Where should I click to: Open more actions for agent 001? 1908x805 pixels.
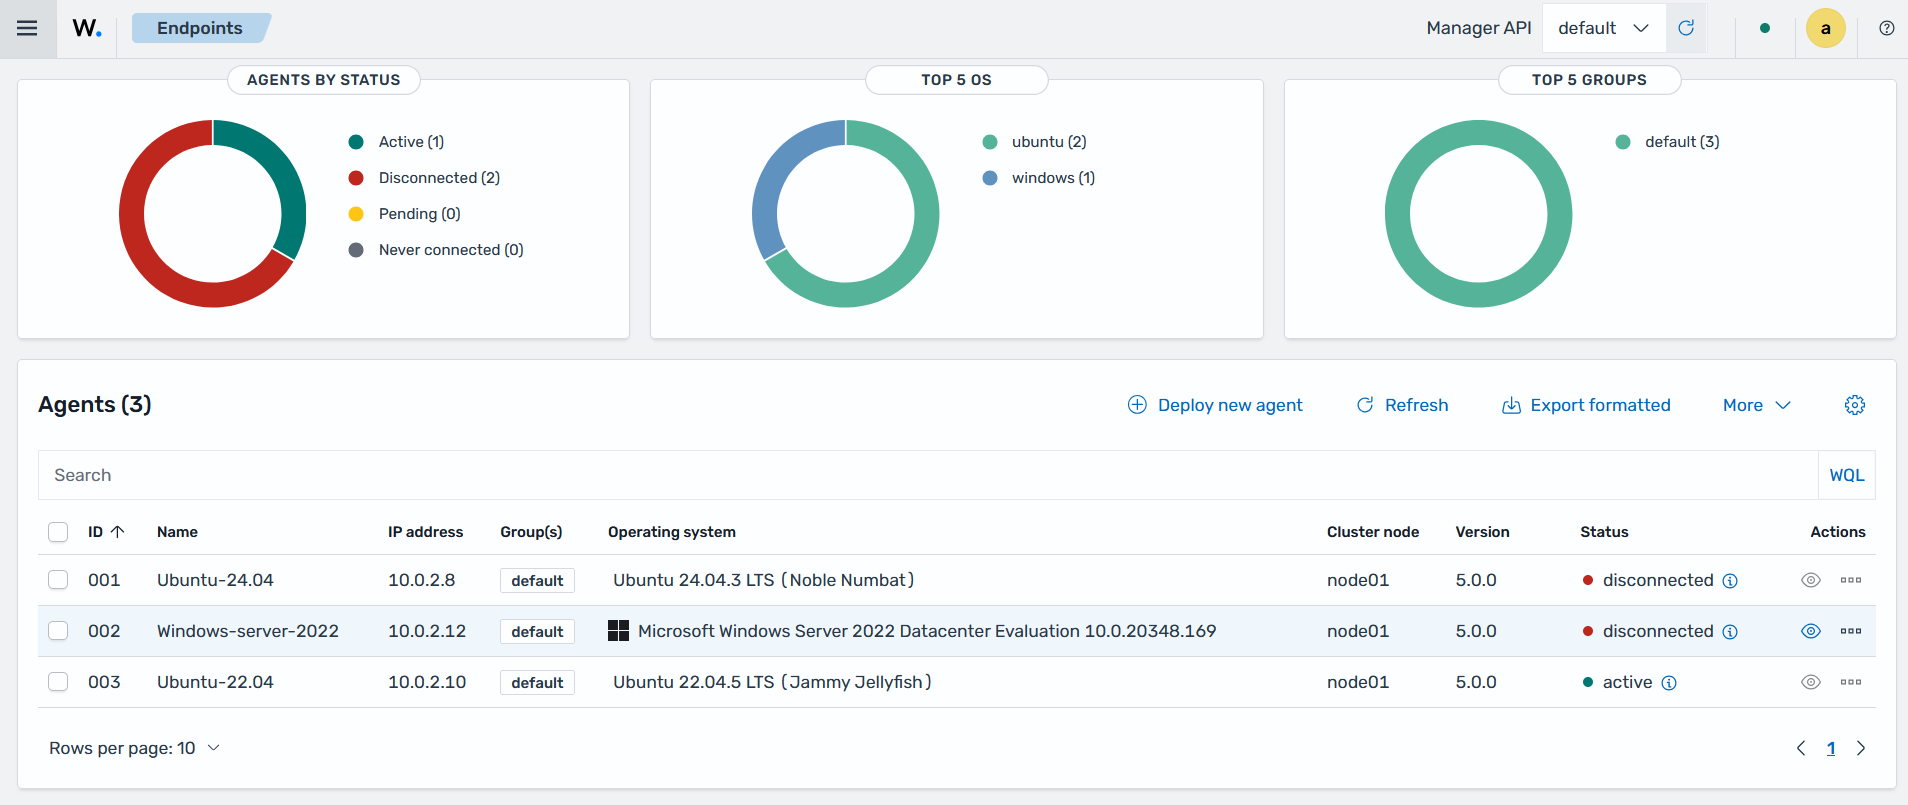(x=1851, y=580)
